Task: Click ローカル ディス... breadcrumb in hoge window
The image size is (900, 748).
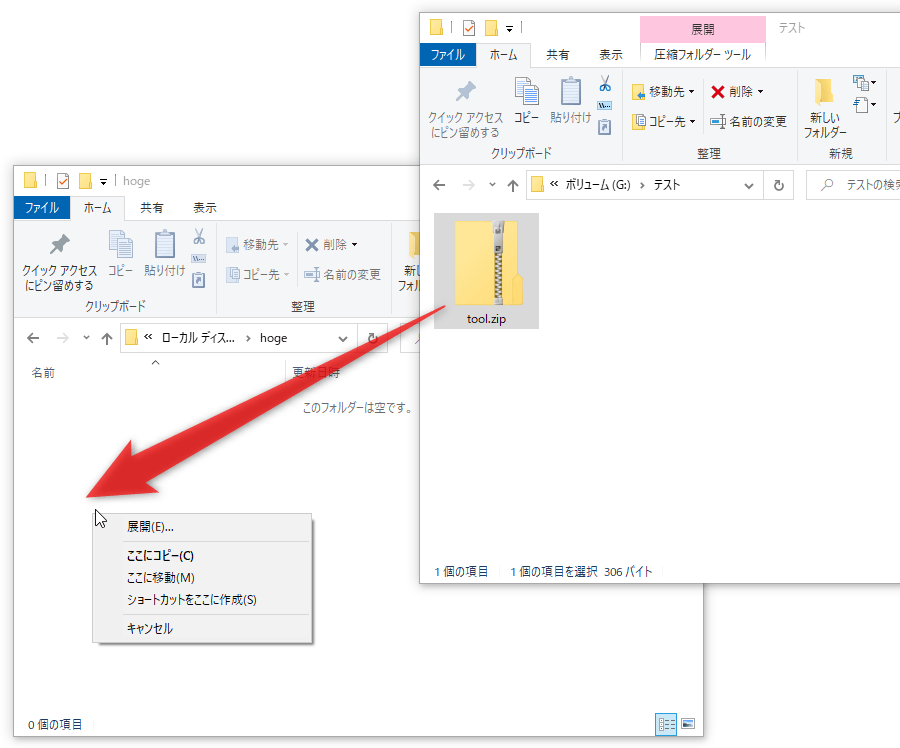Action: click(x=198, y=338)
